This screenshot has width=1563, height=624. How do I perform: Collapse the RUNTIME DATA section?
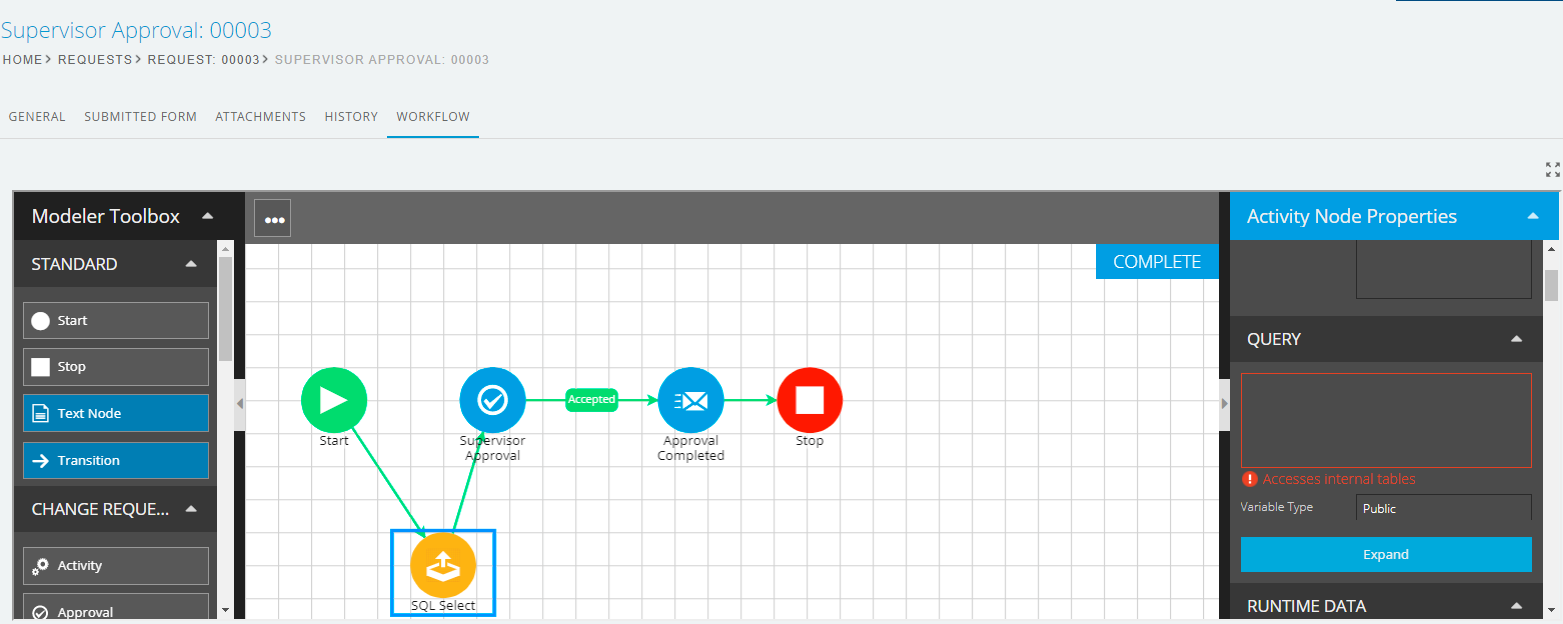[1516, 606]
